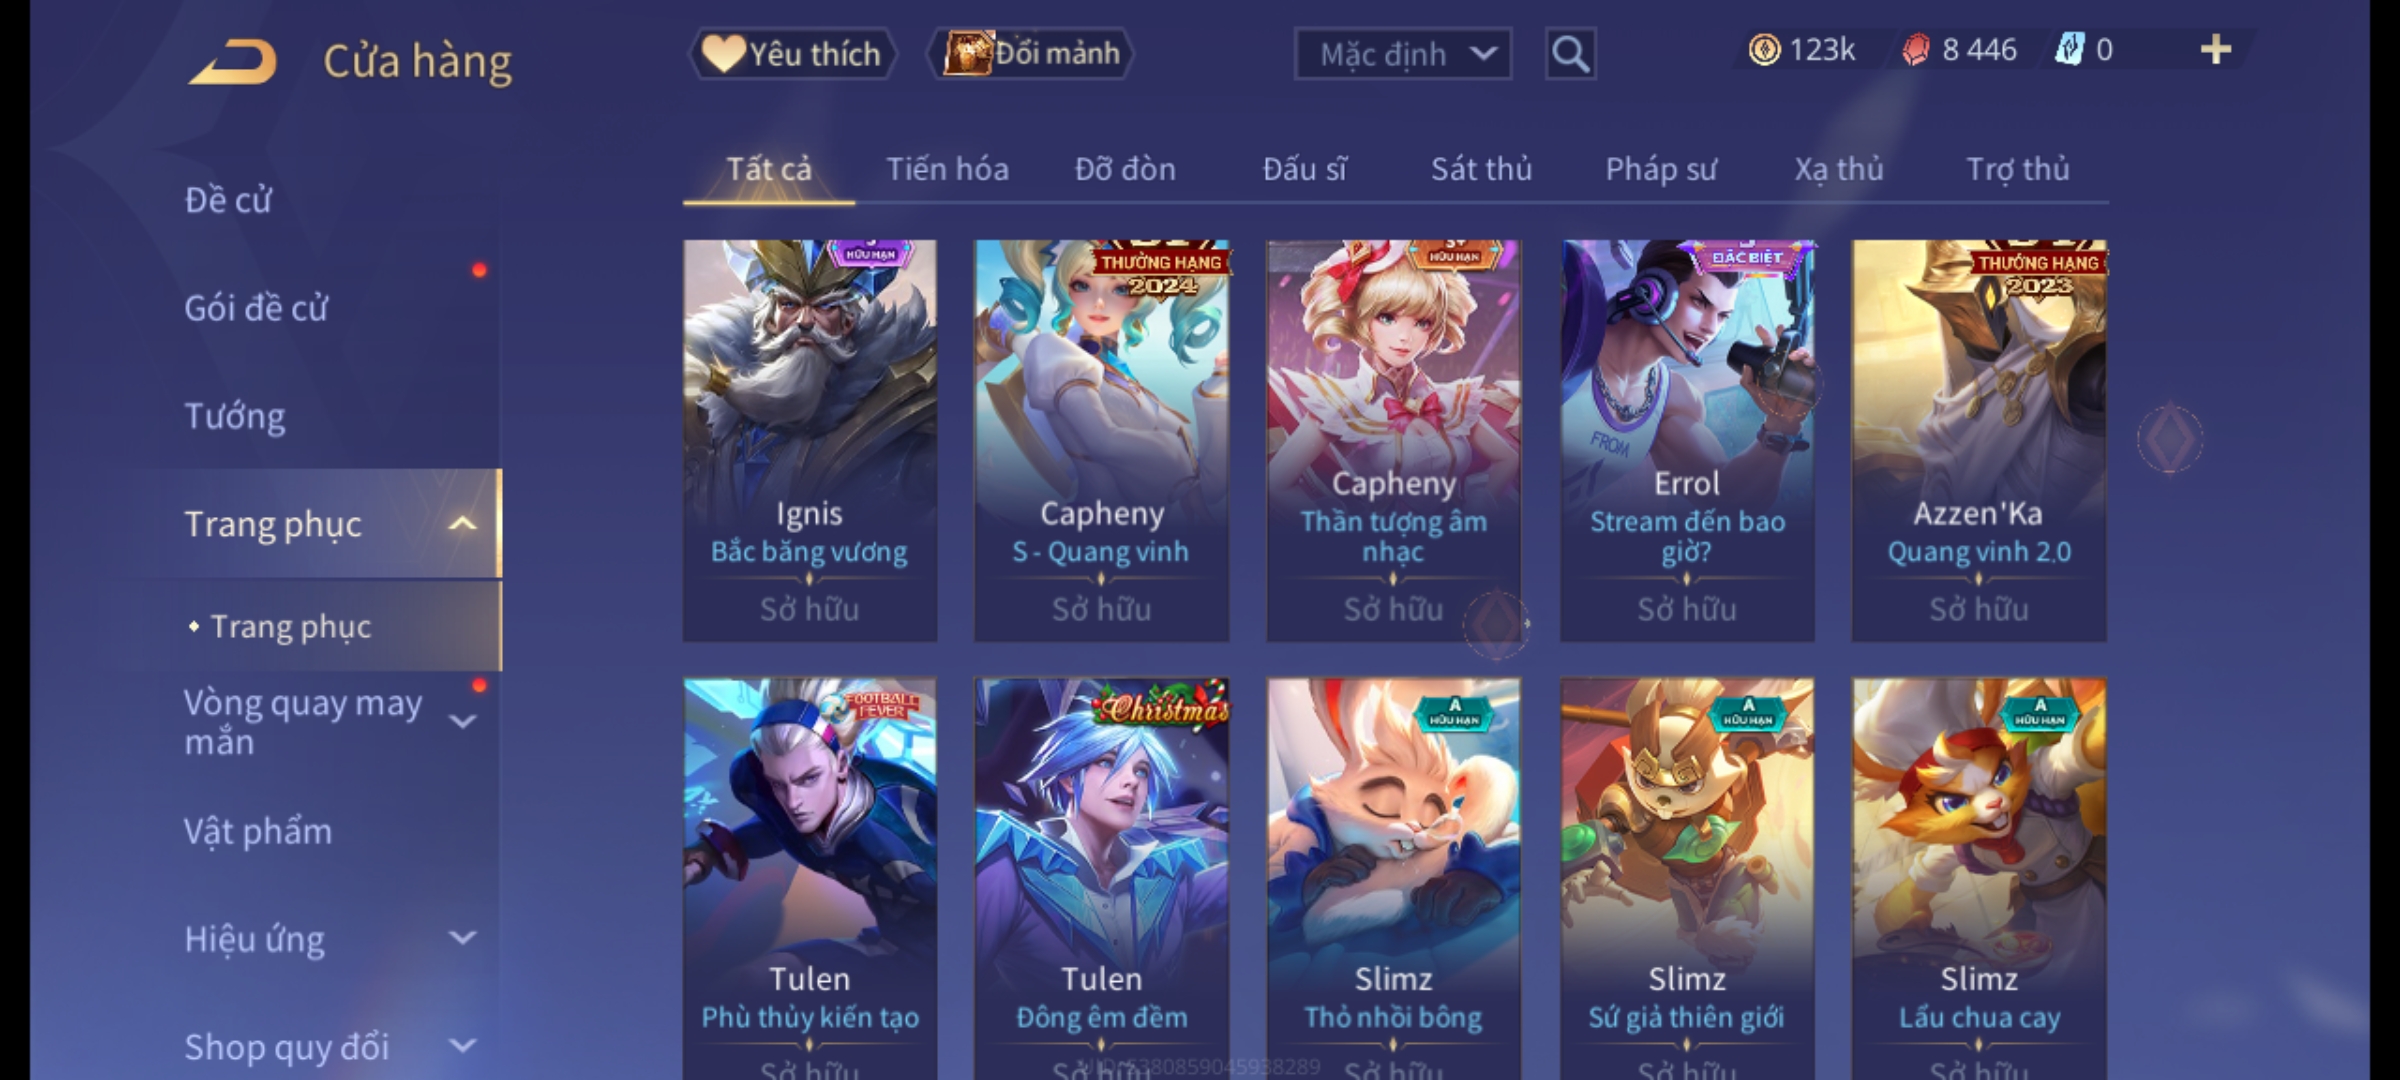
Task: Open Gói đề cử in sidebar
Action: tap(256, 308)
